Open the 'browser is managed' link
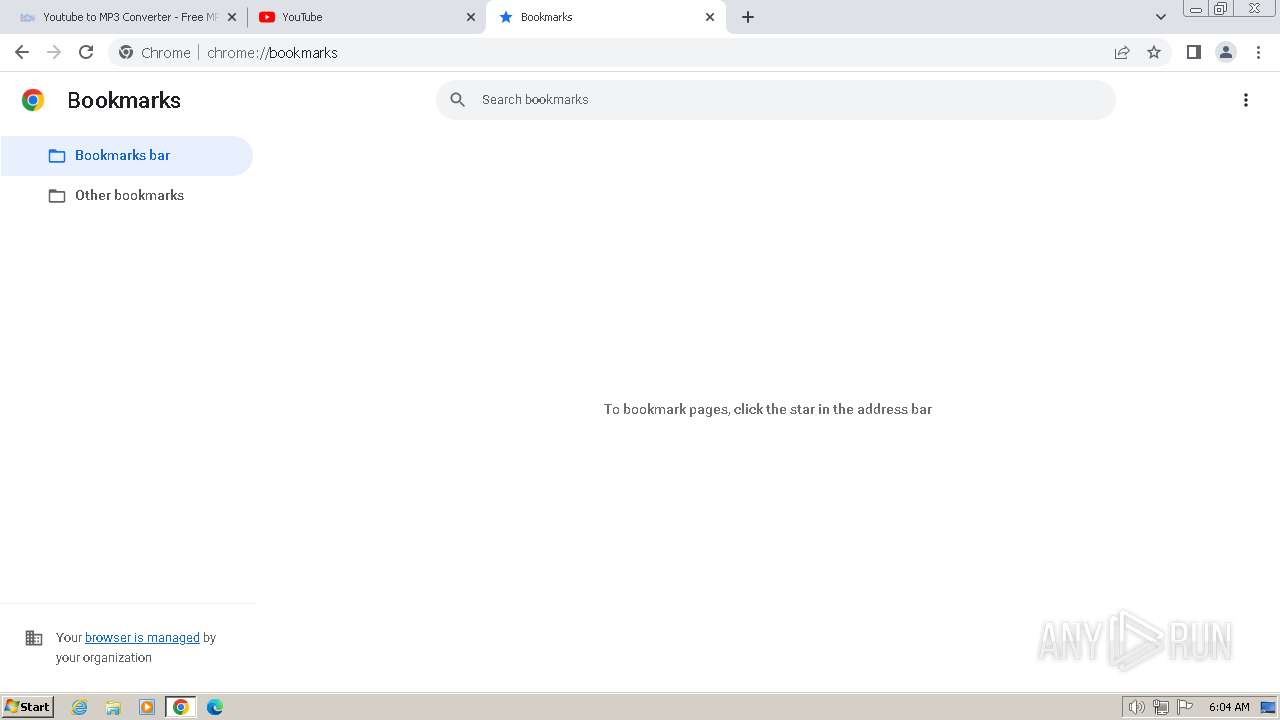This screenshot has width=1280, height=720. tap(142, 638)
